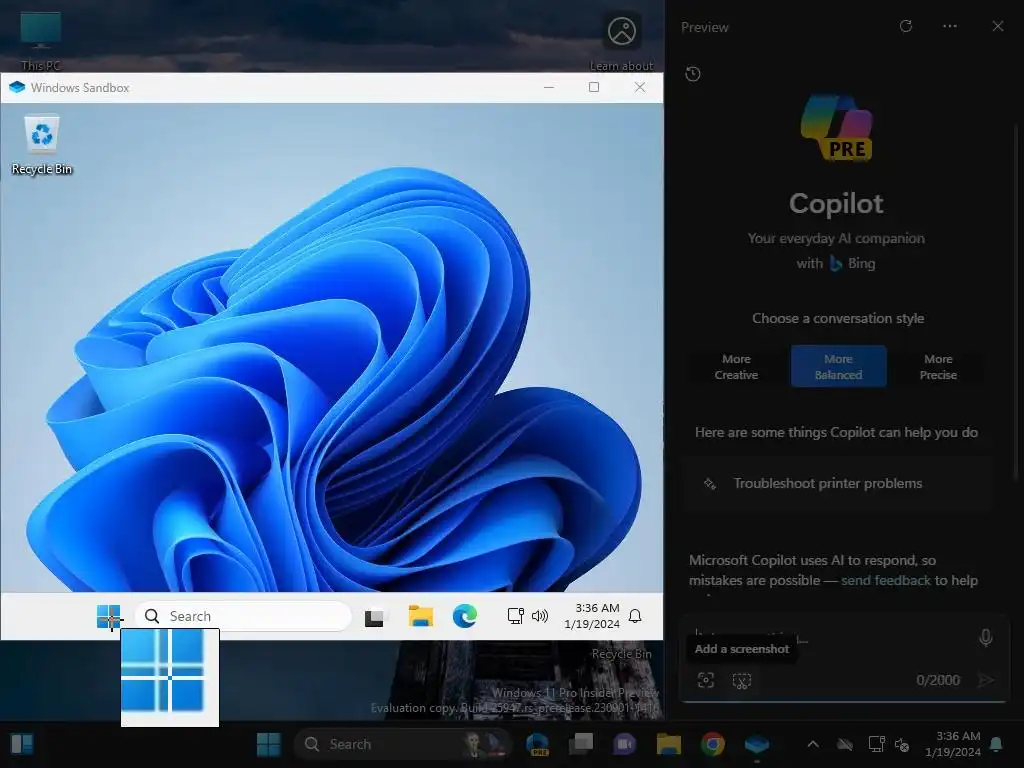Open the host notification bell icon

(997, 744)
